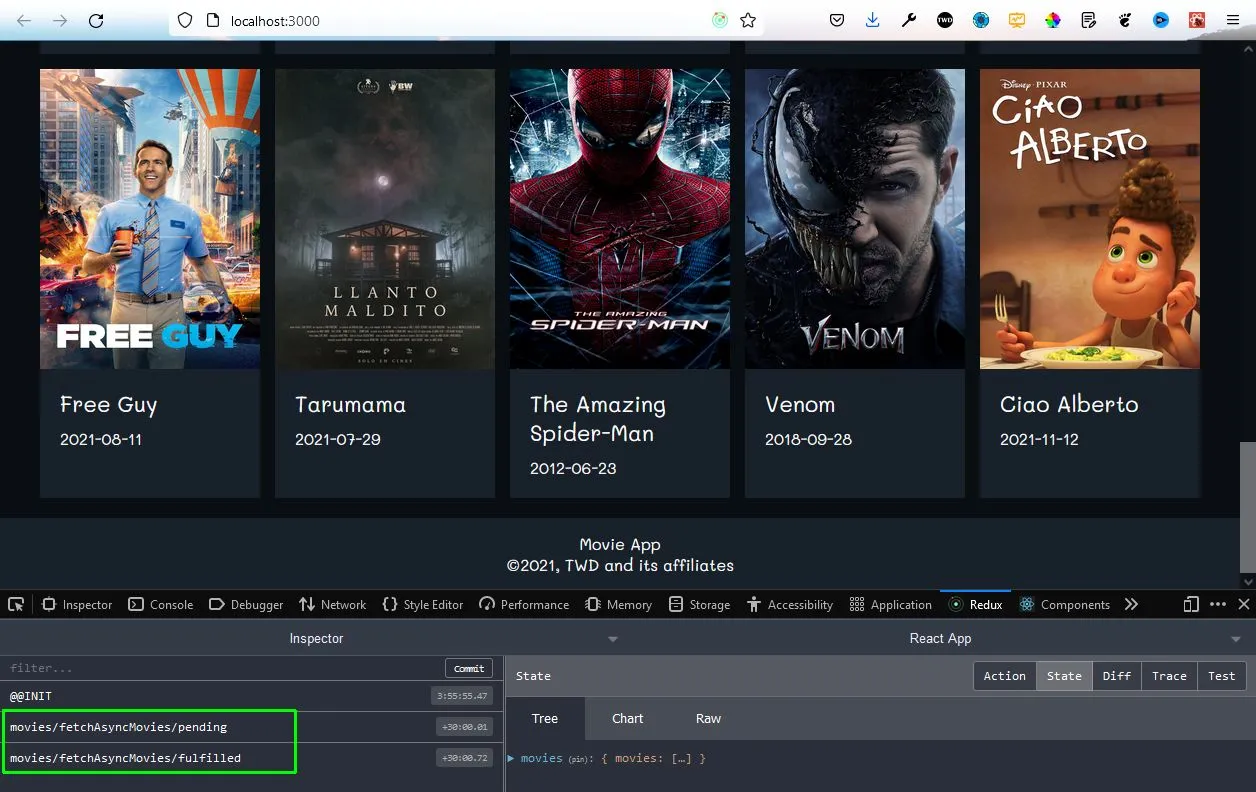
Task: Open the React Components tab
Action: click(1064, 604)
